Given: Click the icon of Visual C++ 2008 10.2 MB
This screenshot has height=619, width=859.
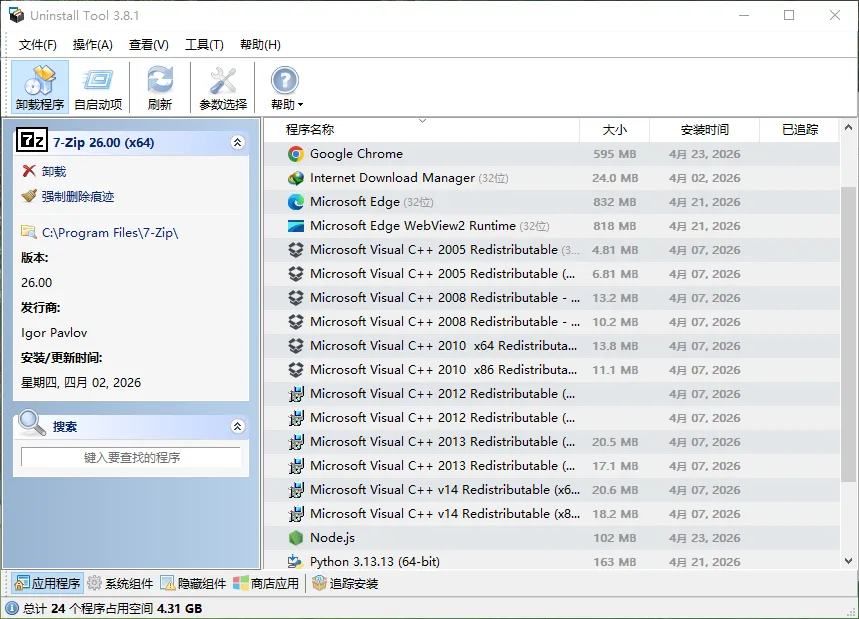Looking at the screenshot, I should click(296, 322).
